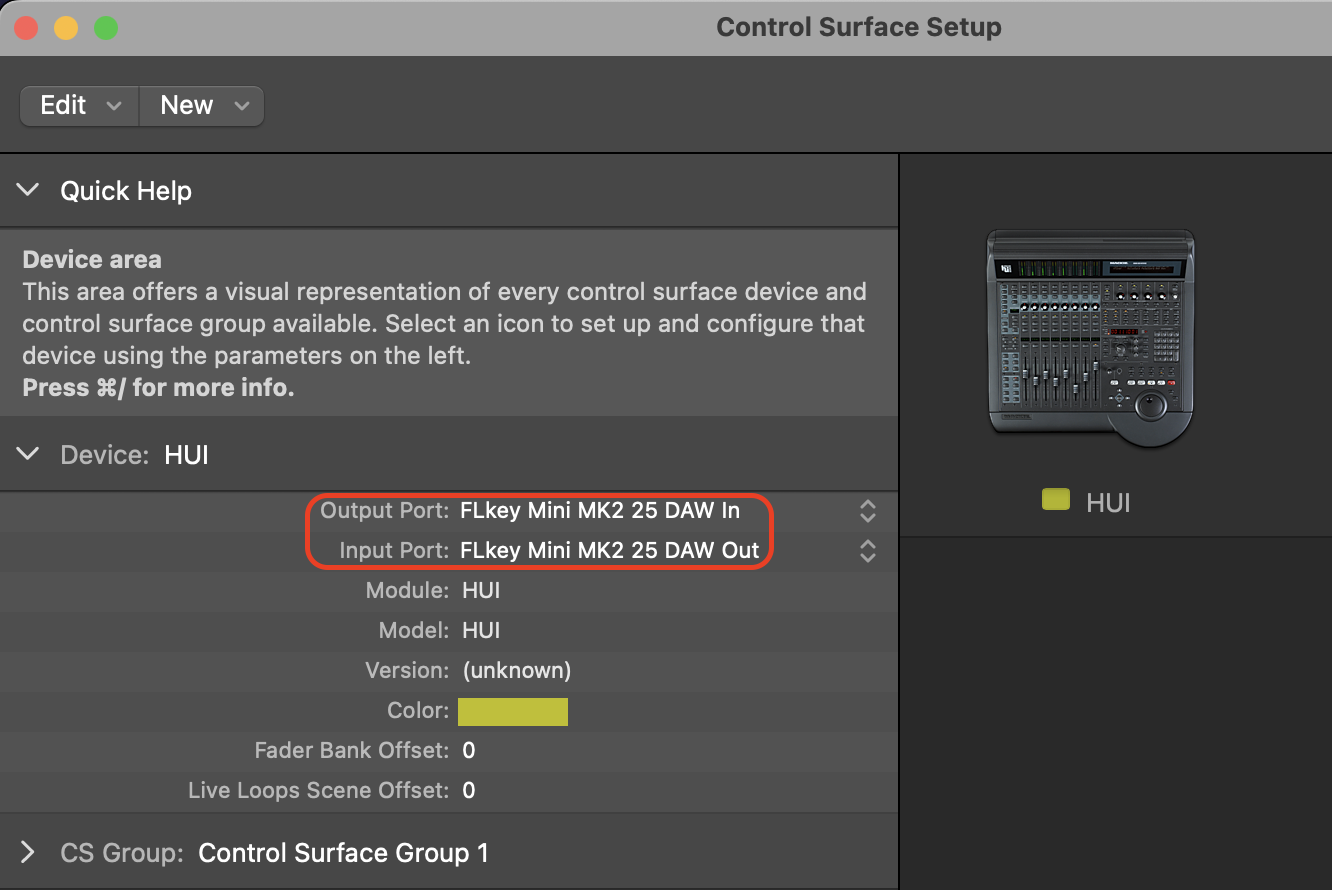Screen dimensions: 1332x890
Task: Click the Fader Bank Offset value 0
Action: coord(469,751)
